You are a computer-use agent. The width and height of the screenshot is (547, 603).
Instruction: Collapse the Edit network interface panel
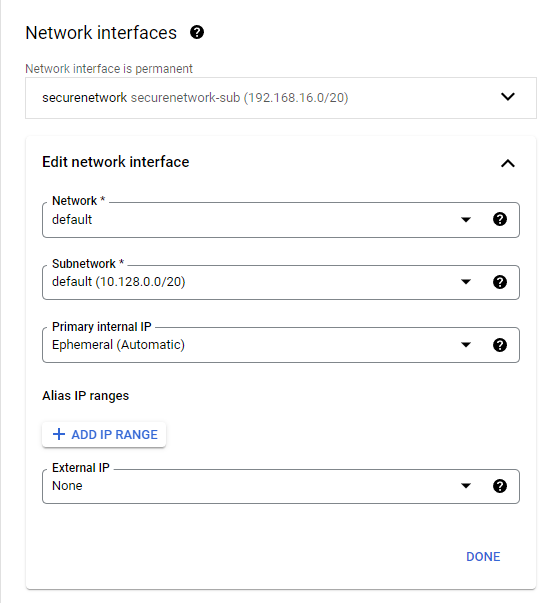point(508,163)
